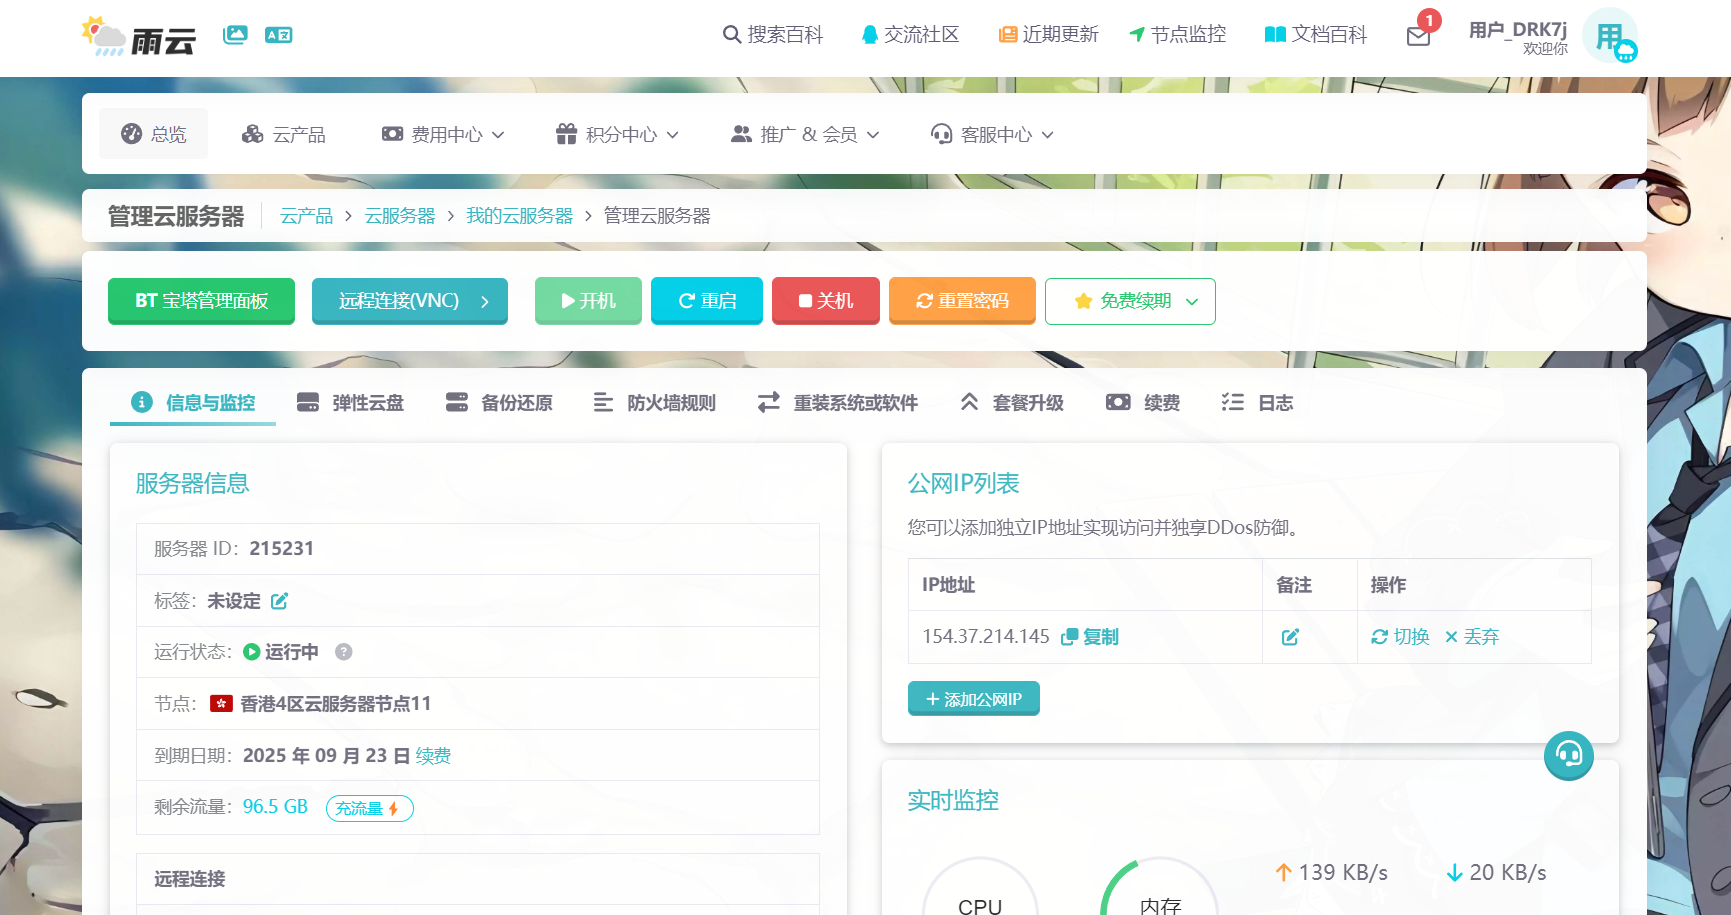The width and height of the screenshot is (1731, 915).
Task: Click the upload speed 139 KB/s
Action: click(x=1332, y=873)
